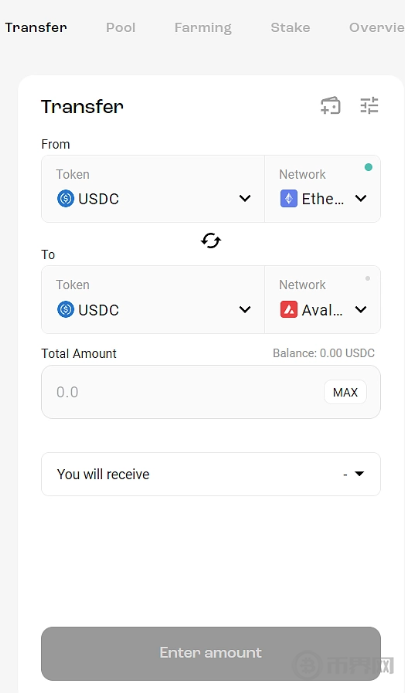405x693 pixels.
Task: Click the Ethereum network logo
Action: [289, 198]
